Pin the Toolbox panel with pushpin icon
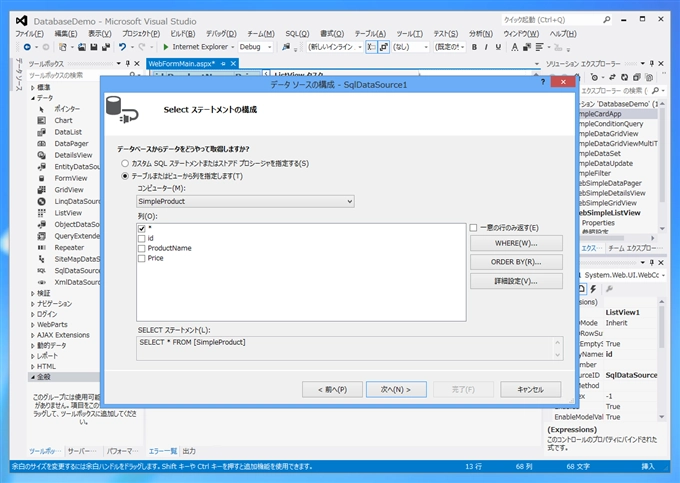 [128, 63]
